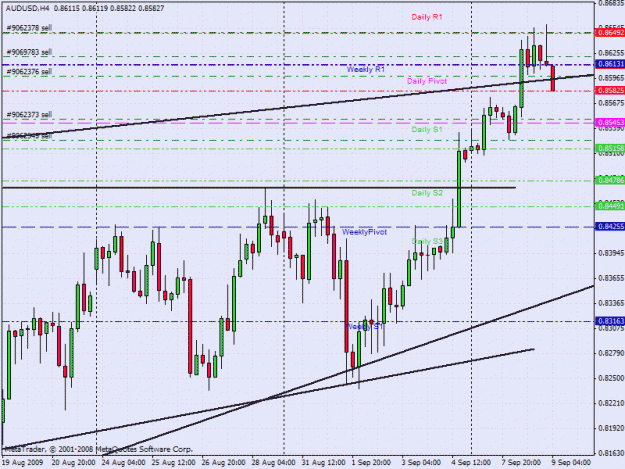Click the 1 Sep 20:00 time label
625x469 pixels.
click(371, 463)
